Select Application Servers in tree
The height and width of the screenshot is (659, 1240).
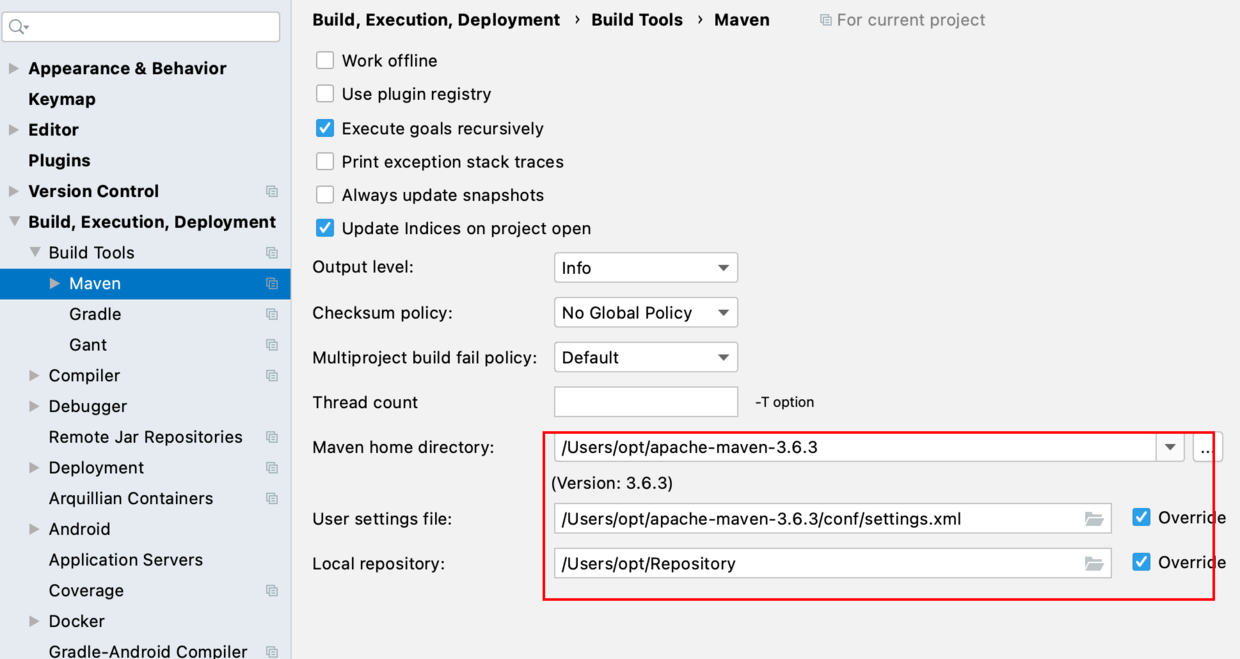126,560
